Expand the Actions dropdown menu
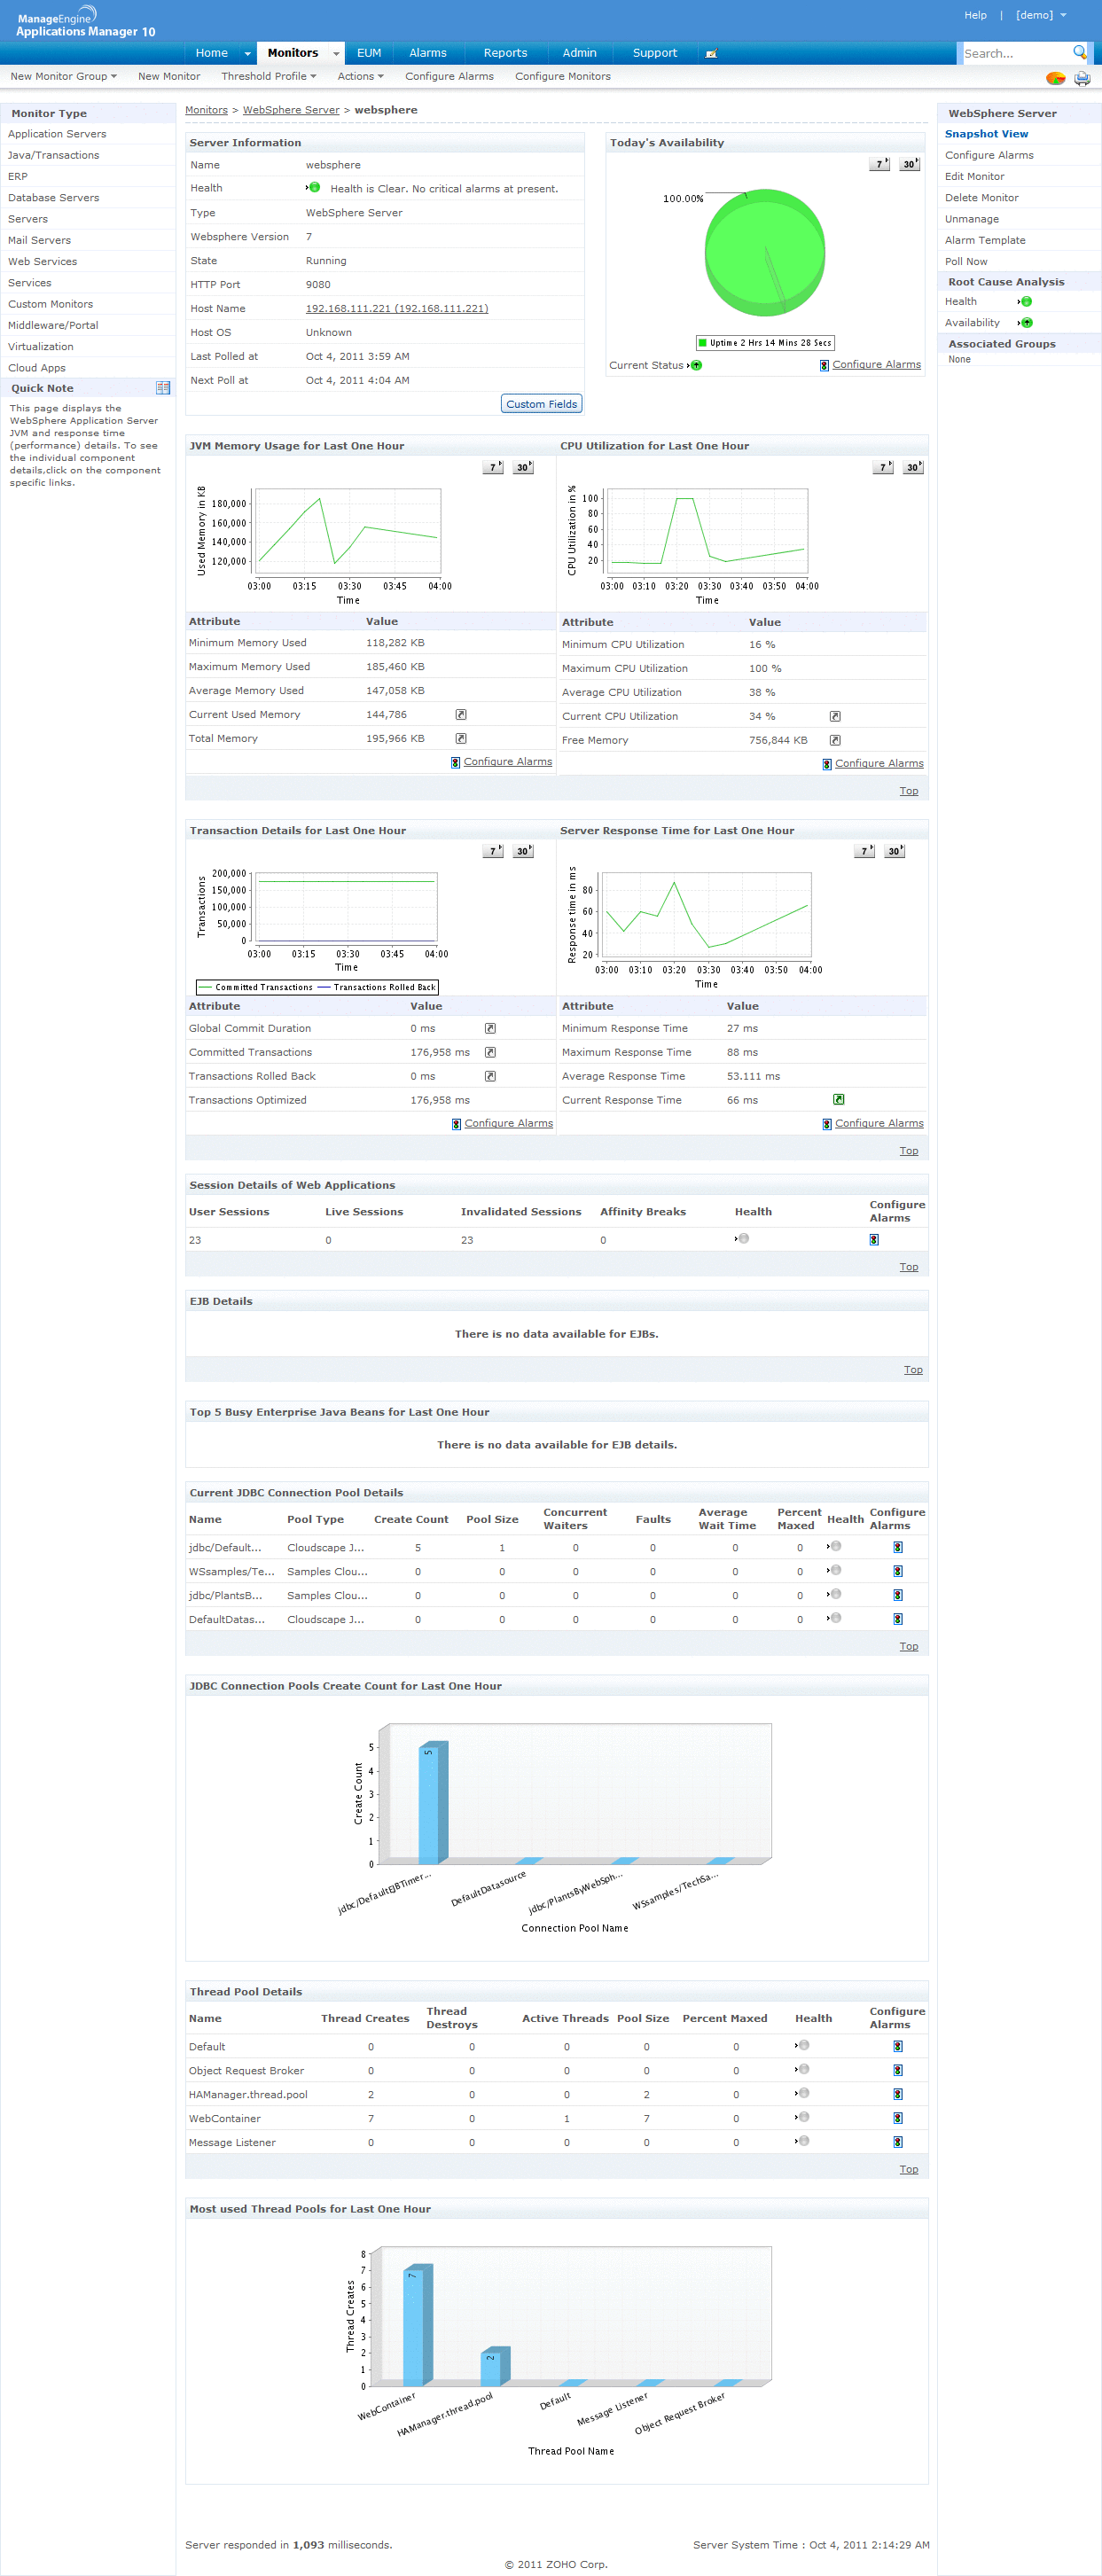Viewport: 1102px width, 2576px height. coord(360,76)
